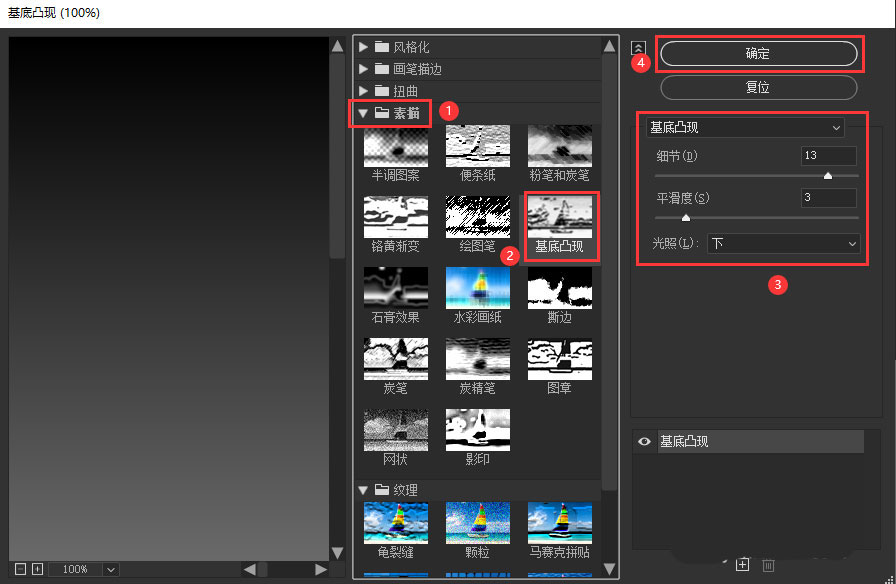Click the 细节 value input field
The width and height of the screenshot is (896, 584).
pyautogui.click(x=829, y=155)
